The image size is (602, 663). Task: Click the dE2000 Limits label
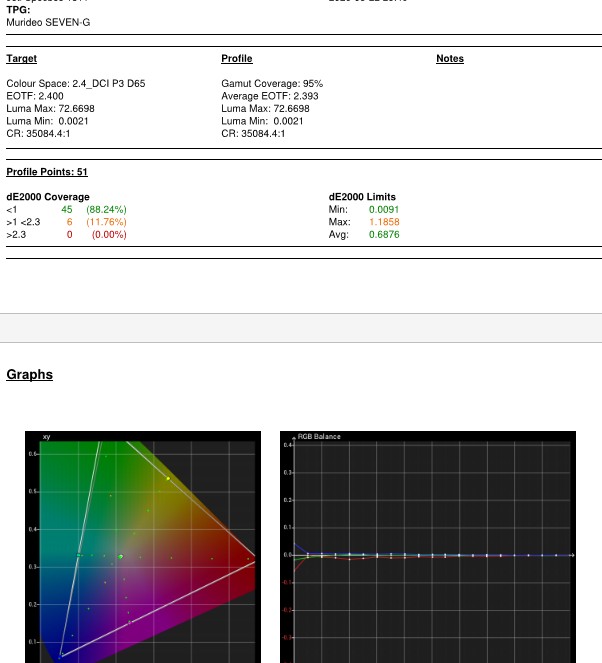362,197
